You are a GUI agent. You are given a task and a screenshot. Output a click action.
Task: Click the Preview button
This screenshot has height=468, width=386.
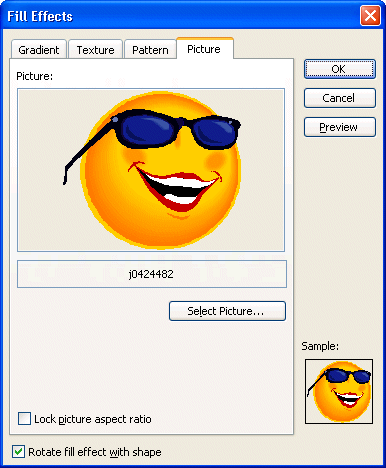340,127
